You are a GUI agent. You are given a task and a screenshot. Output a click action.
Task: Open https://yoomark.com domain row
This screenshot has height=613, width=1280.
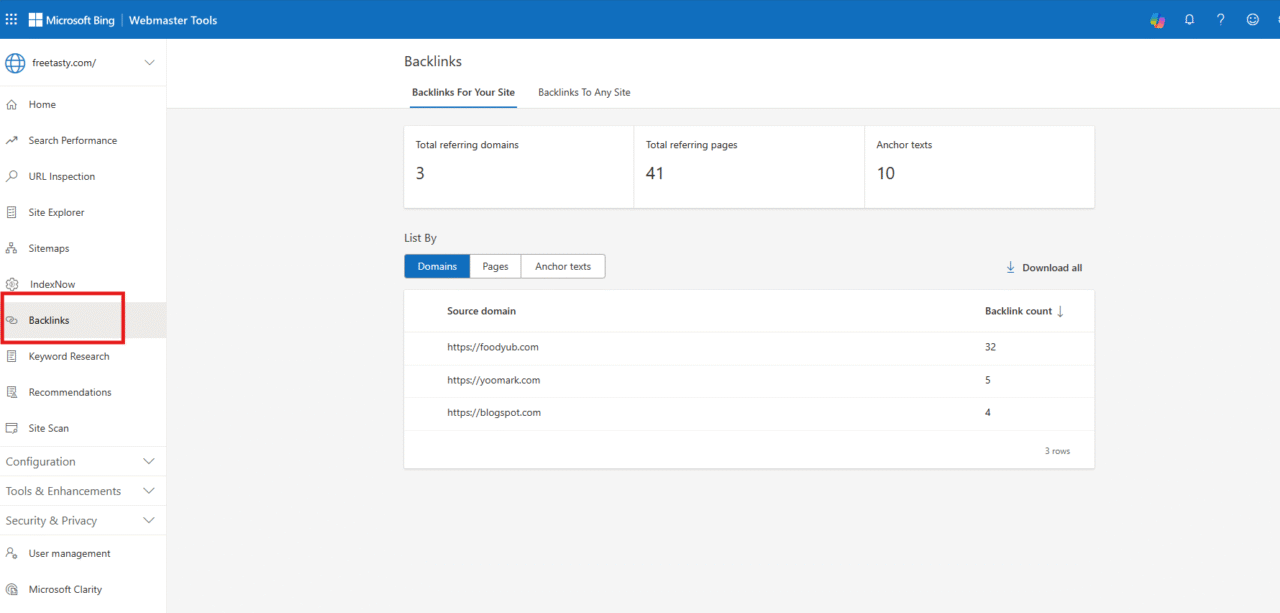pos(749,380)
